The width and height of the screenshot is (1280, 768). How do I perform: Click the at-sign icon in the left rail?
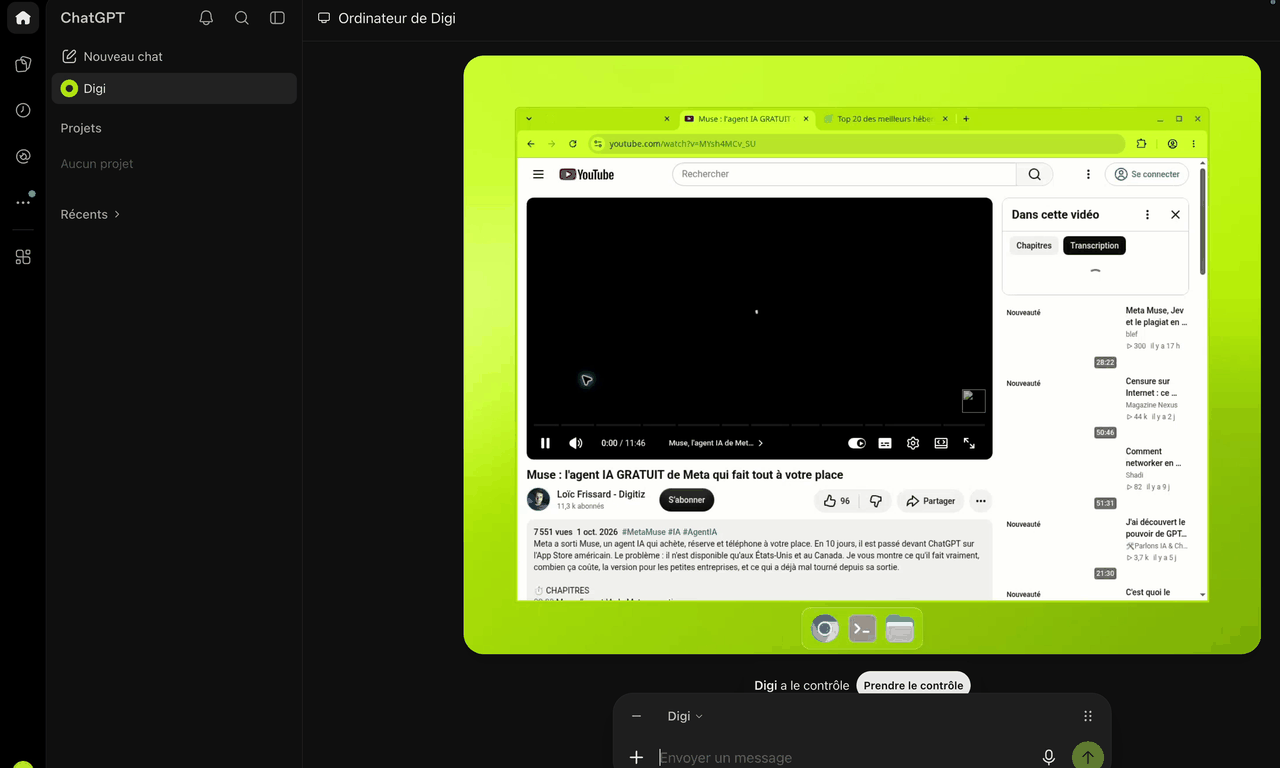point(23,156)
